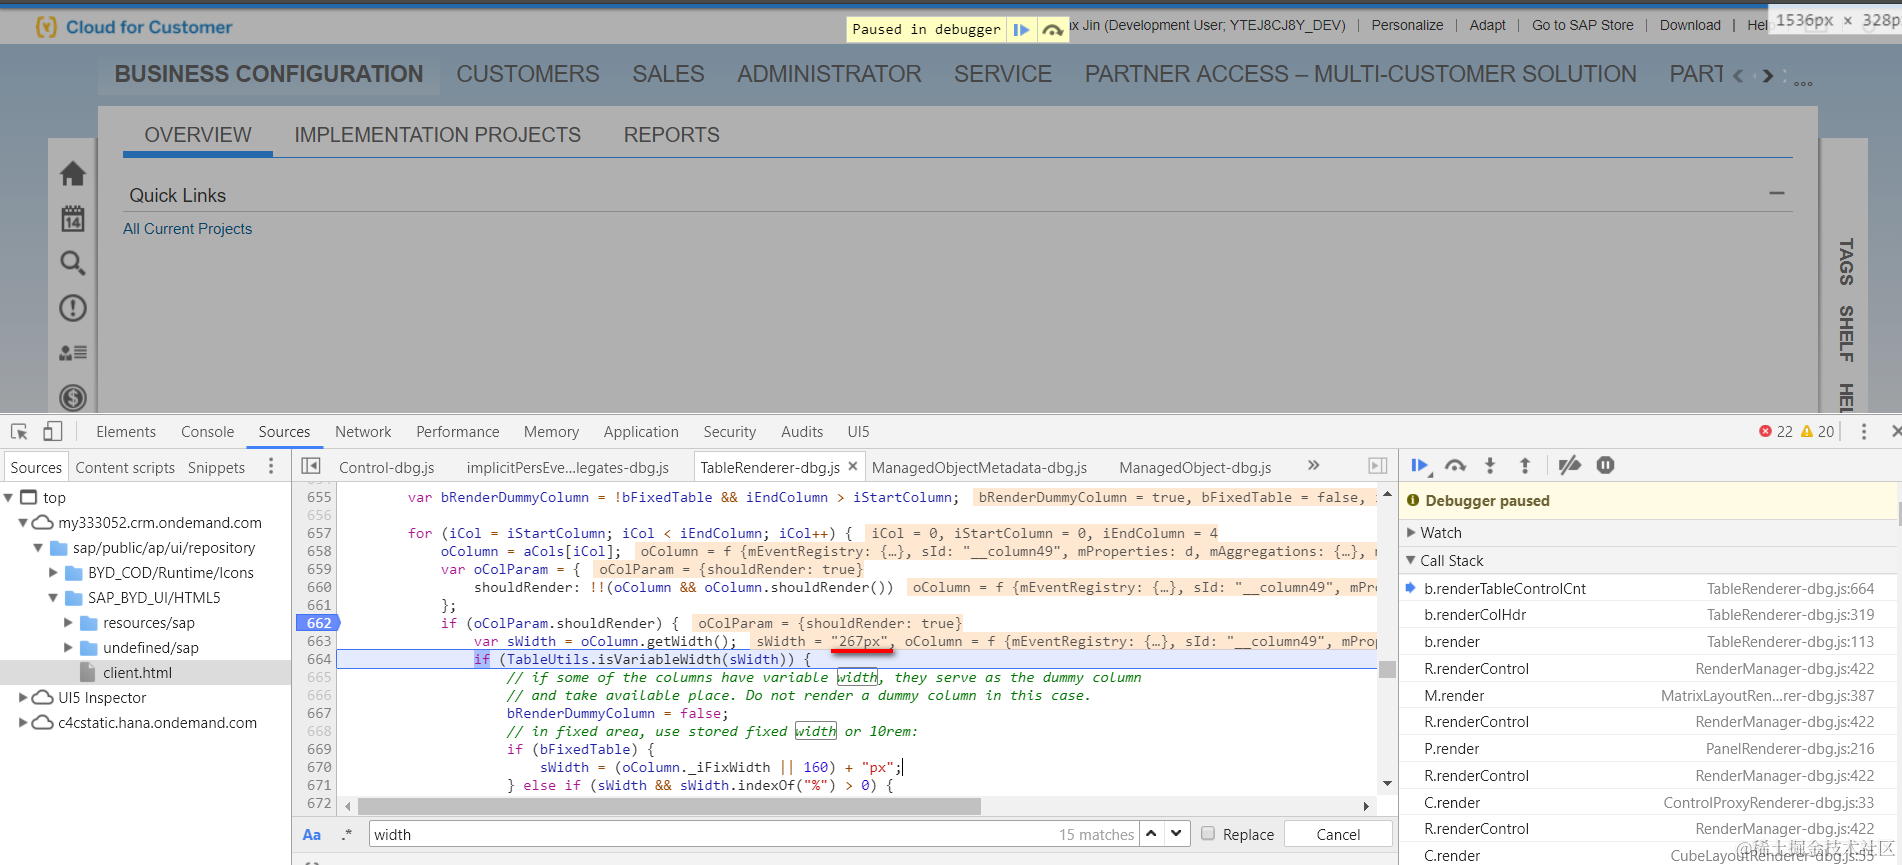Expand resources/sap folder
This screenshot has width=1902, height=865.
click(x=68, y=622)
